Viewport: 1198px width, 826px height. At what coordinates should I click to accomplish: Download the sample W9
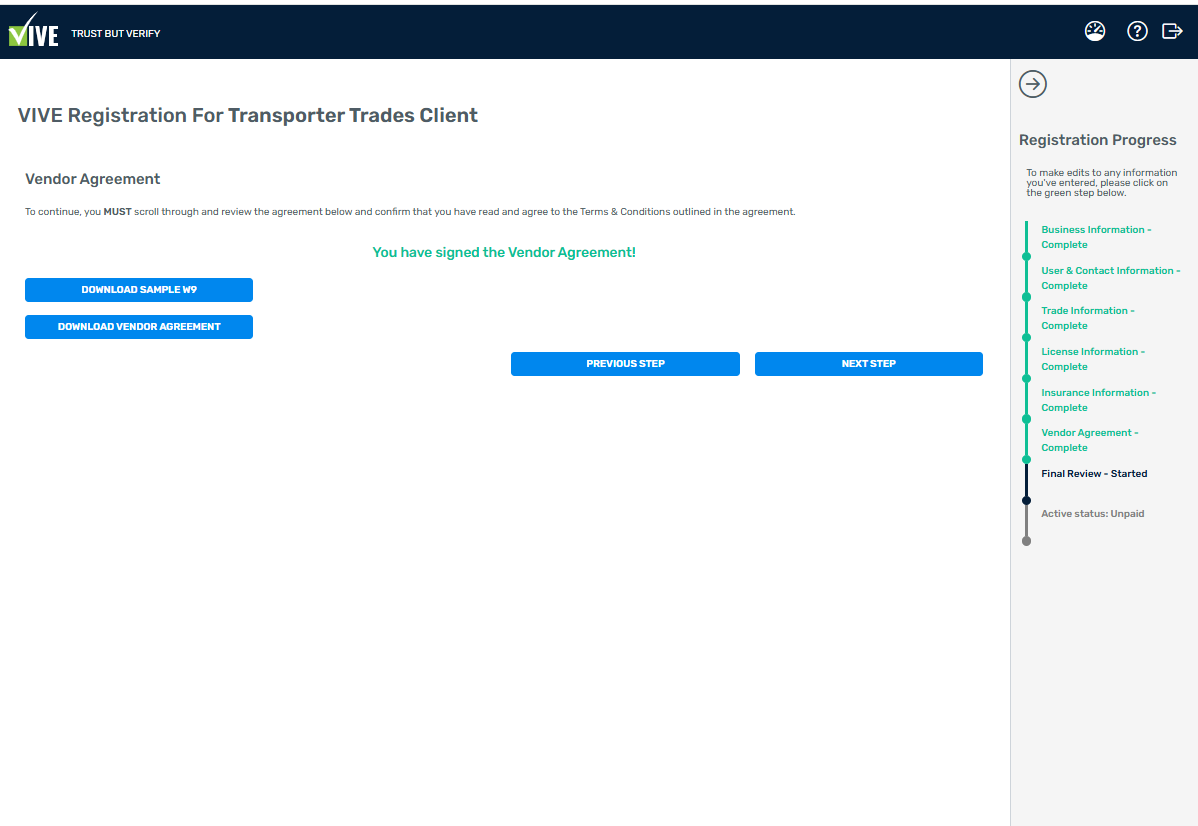pos(139,290)
